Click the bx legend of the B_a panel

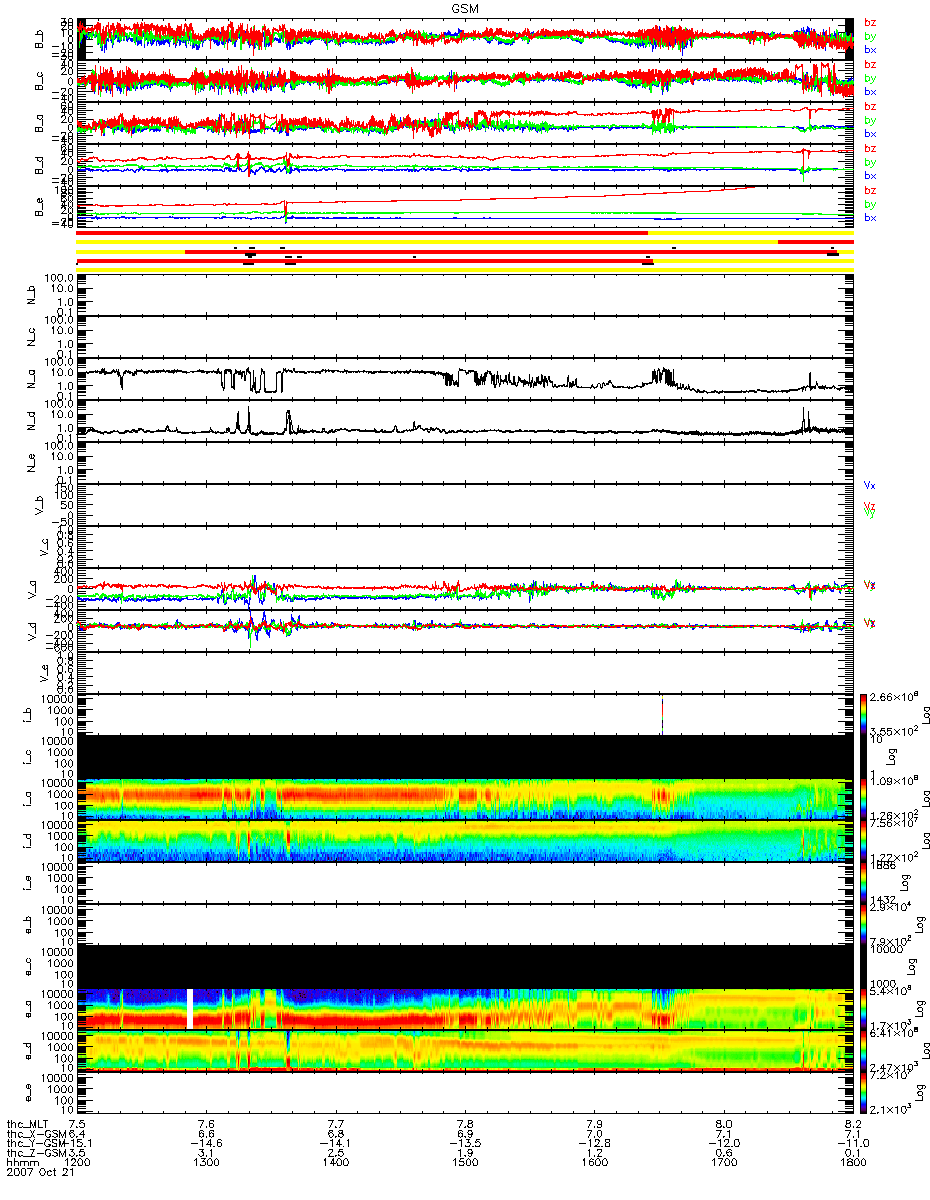tap(870, 133)
